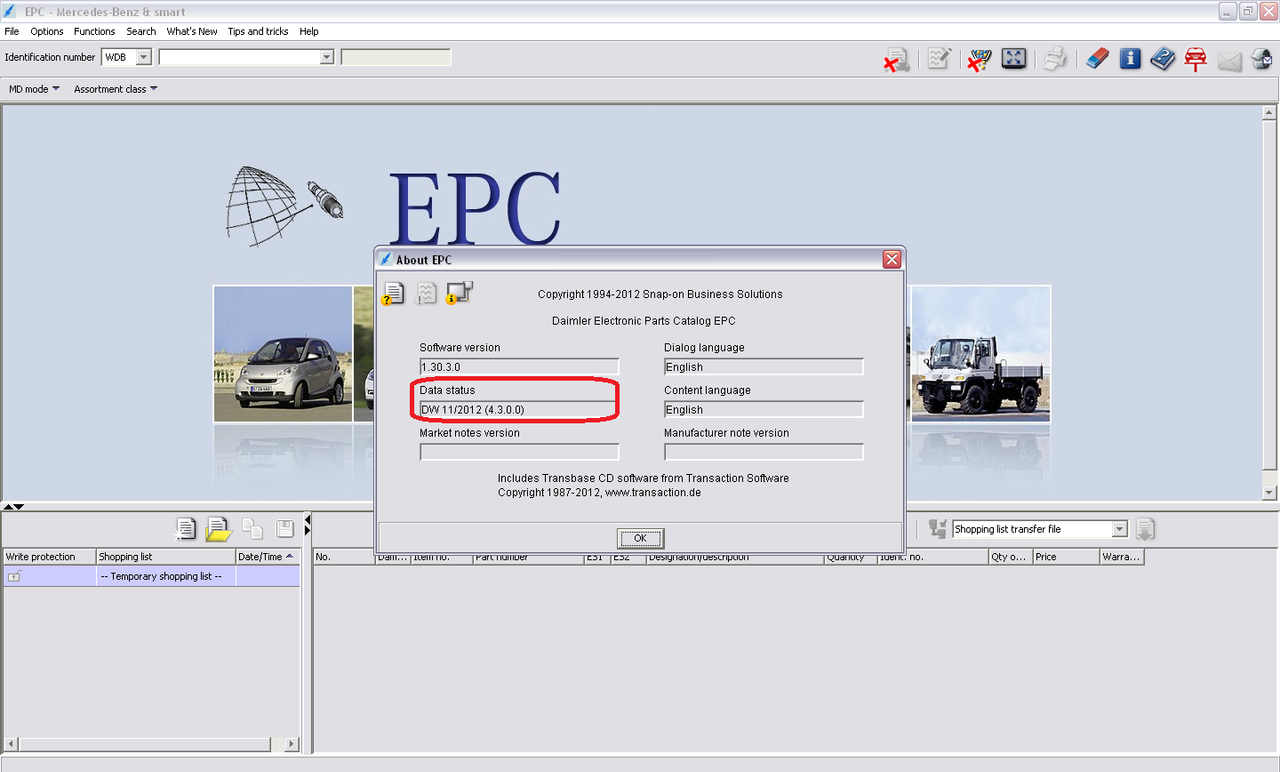Click the Data status field DW 11/2012
Screen dimensions: 1280x772
[x=519, y=410]
